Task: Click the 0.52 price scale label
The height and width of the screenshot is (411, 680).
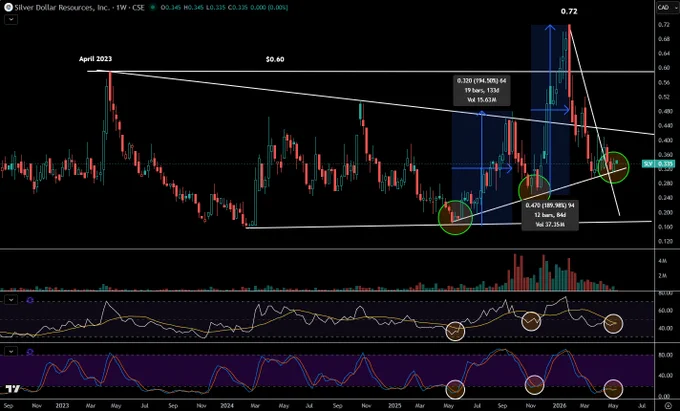Action: (x=664, y=97)
